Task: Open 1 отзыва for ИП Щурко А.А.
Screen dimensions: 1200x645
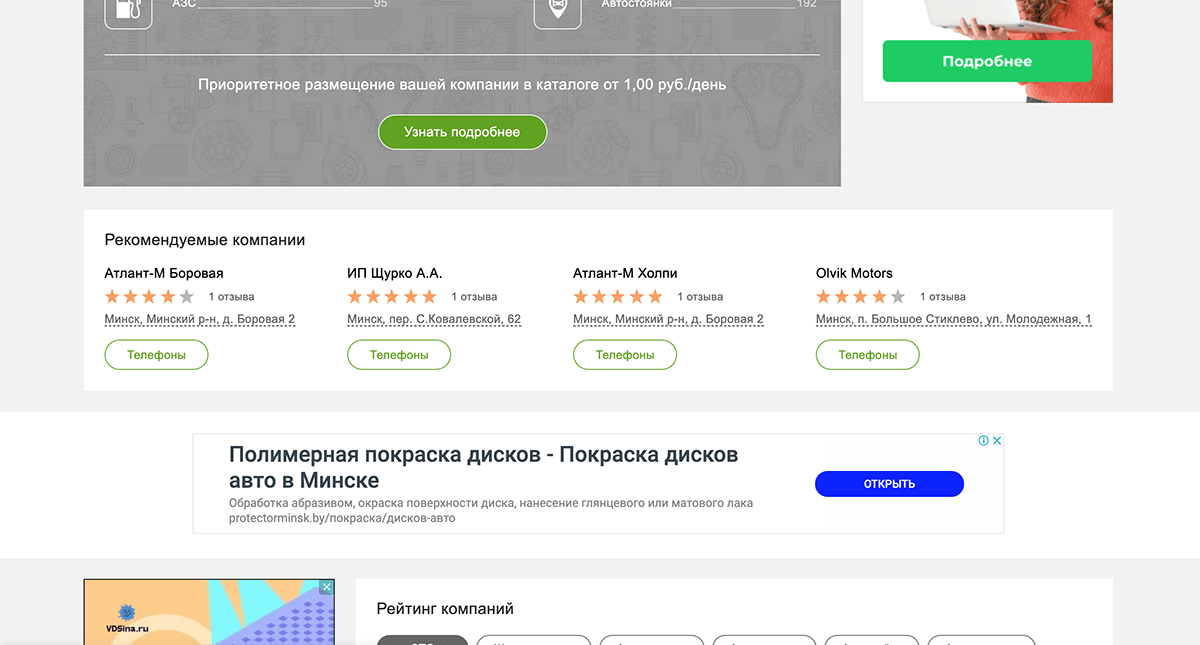Action: click(x=474, y=297)
